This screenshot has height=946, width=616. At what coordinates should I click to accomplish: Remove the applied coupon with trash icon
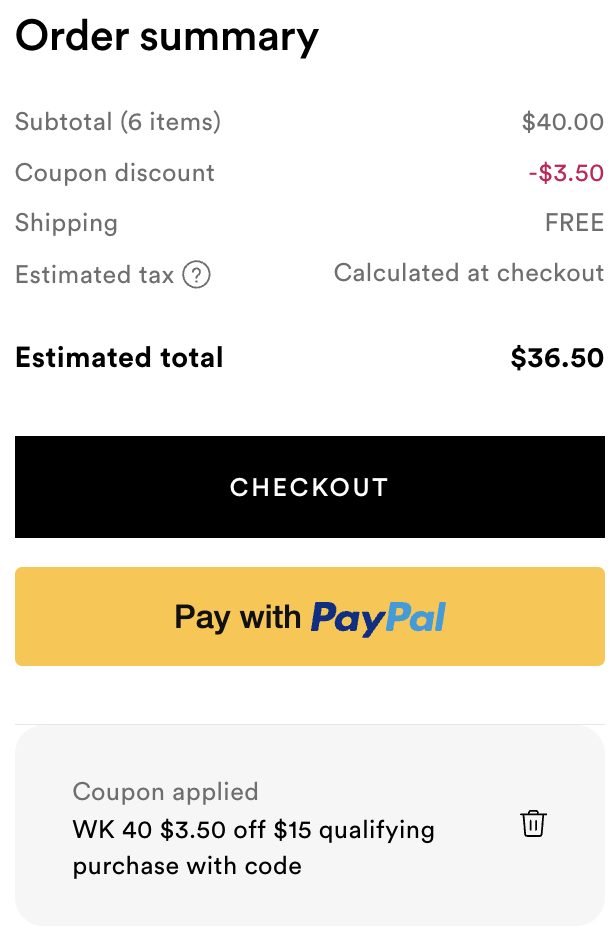(533, 824)
